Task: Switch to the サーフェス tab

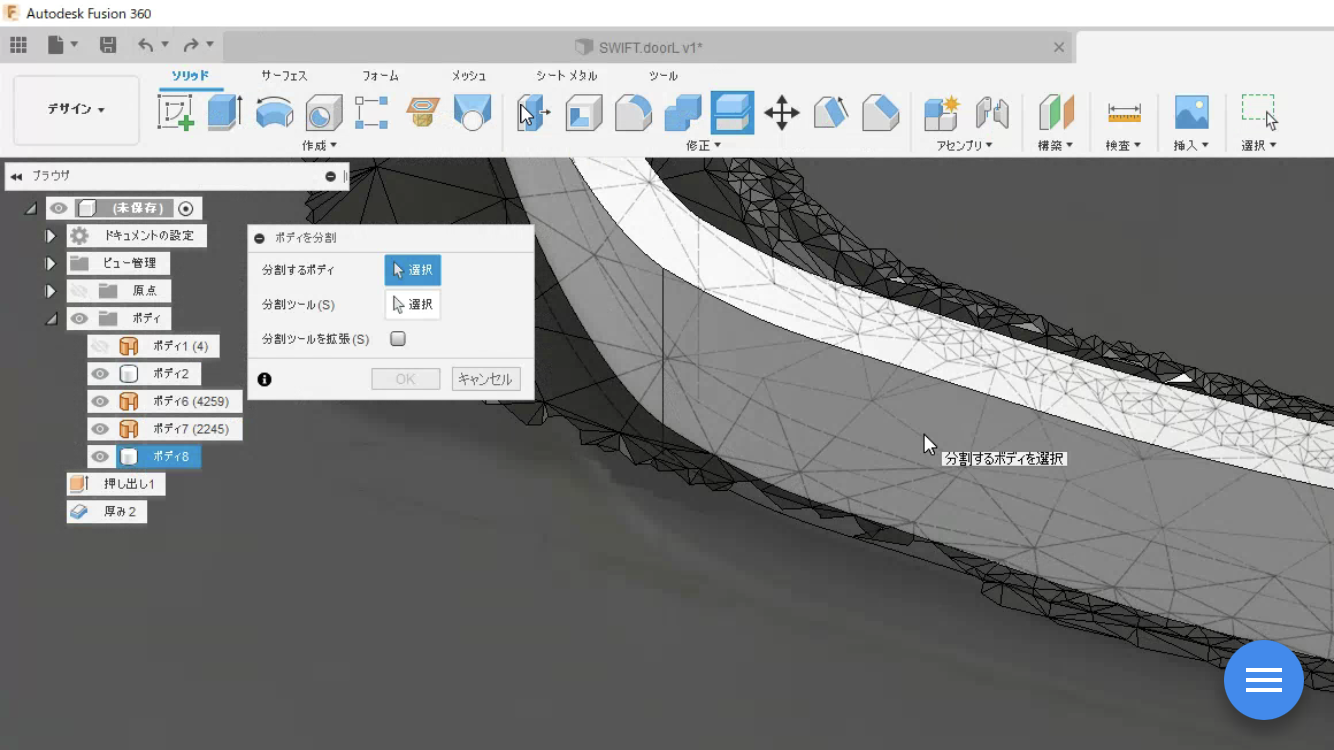Action: coord(284,76)
